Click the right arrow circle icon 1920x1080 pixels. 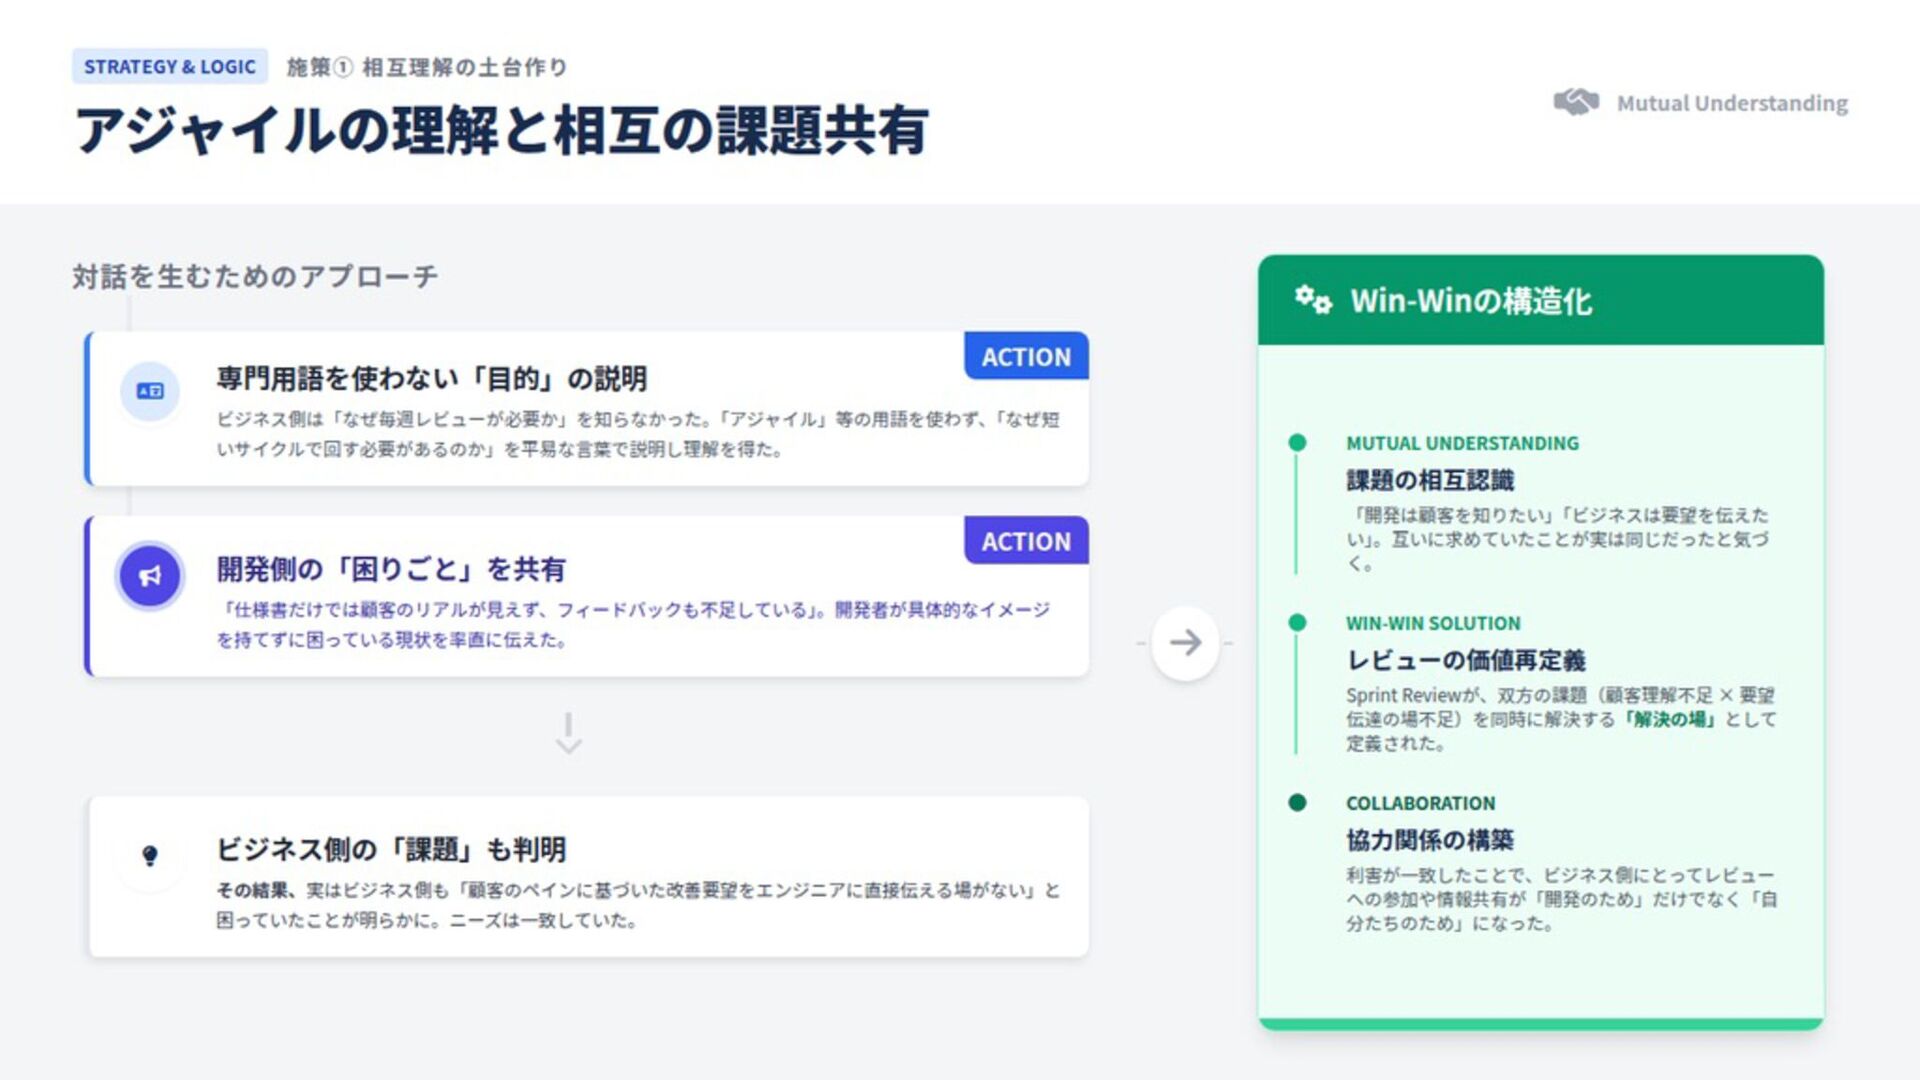(1185, 643)
